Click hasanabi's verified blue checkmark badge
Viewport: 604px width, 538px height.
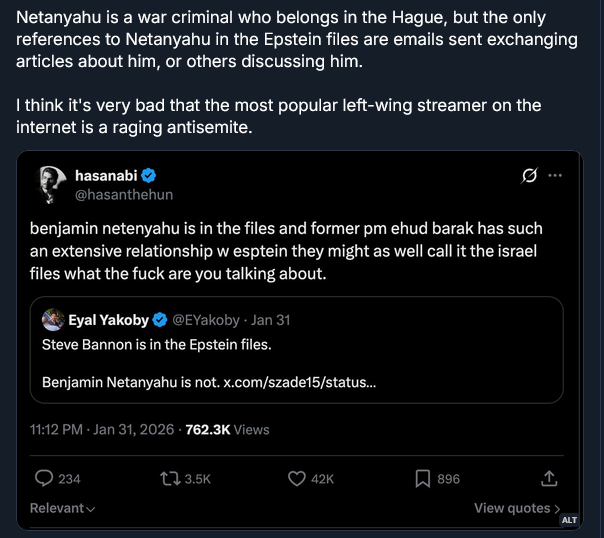point(146,176)
